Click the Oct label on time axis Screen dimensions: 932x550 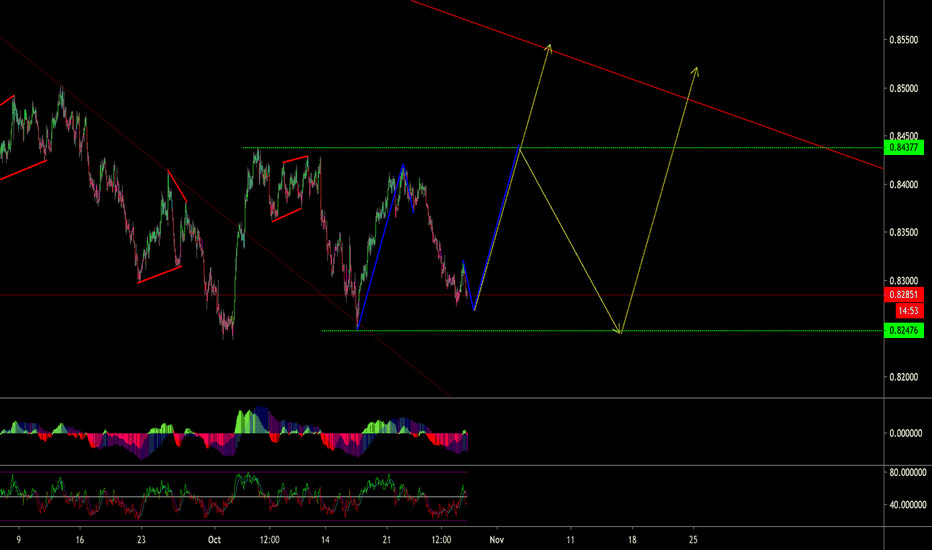coord(214,540)
